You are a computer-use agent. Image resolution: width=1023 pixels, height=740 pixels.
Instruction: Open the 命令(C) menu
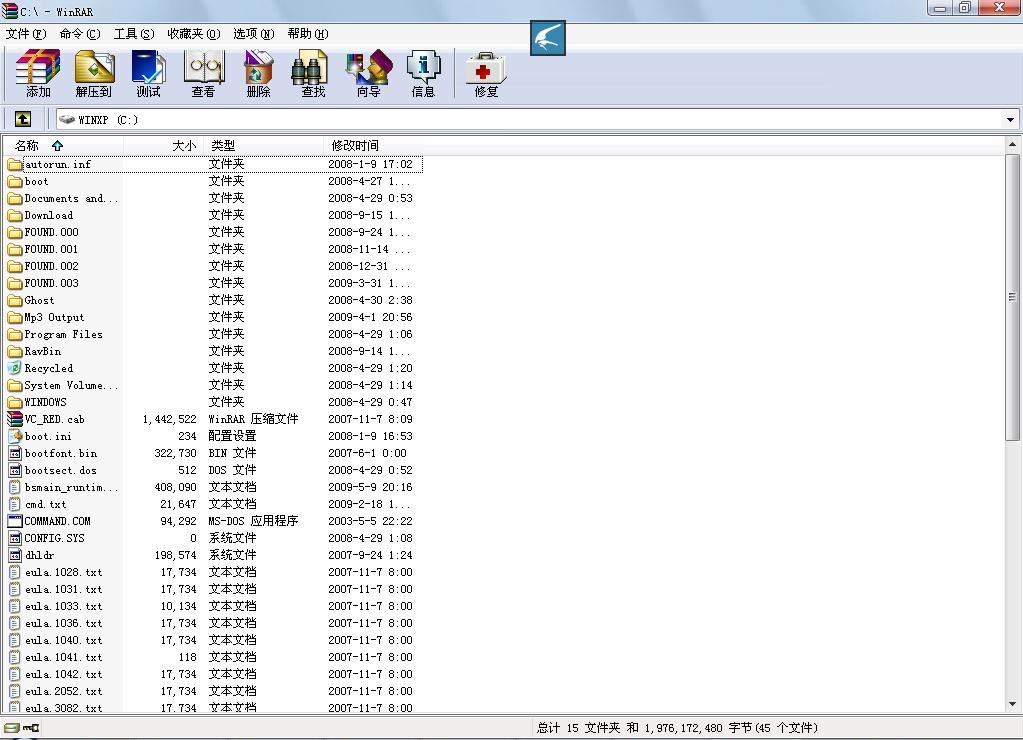pos(80,34)
